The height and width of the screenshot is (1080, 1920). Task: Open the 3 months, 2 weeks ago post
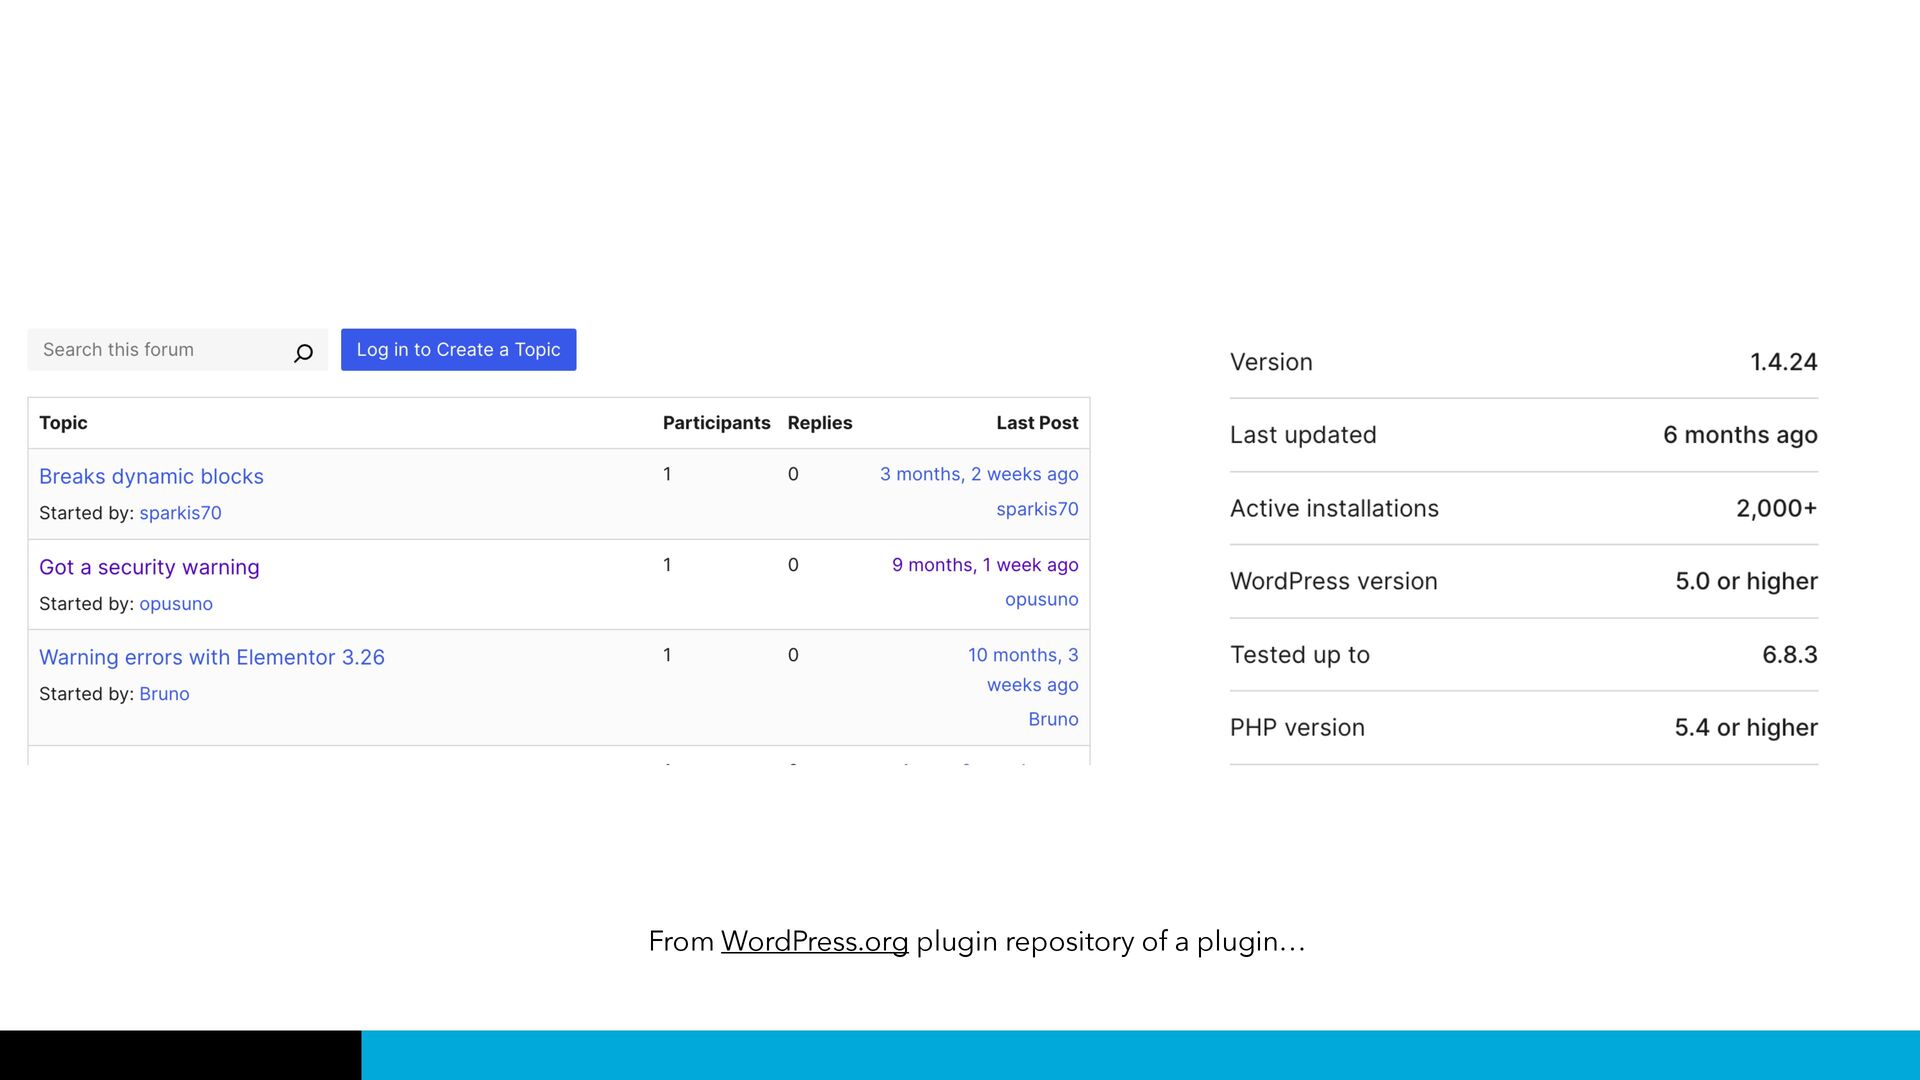point(978,474)
